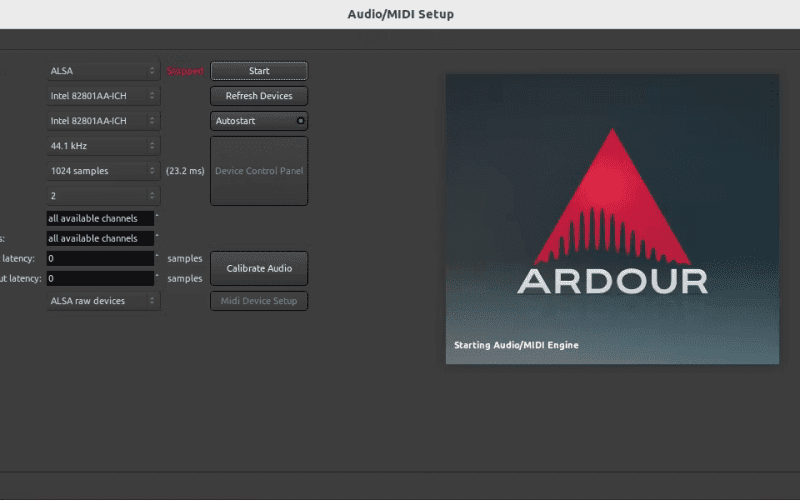Click the stepper arrow of the upper latency field

(157, 258)
